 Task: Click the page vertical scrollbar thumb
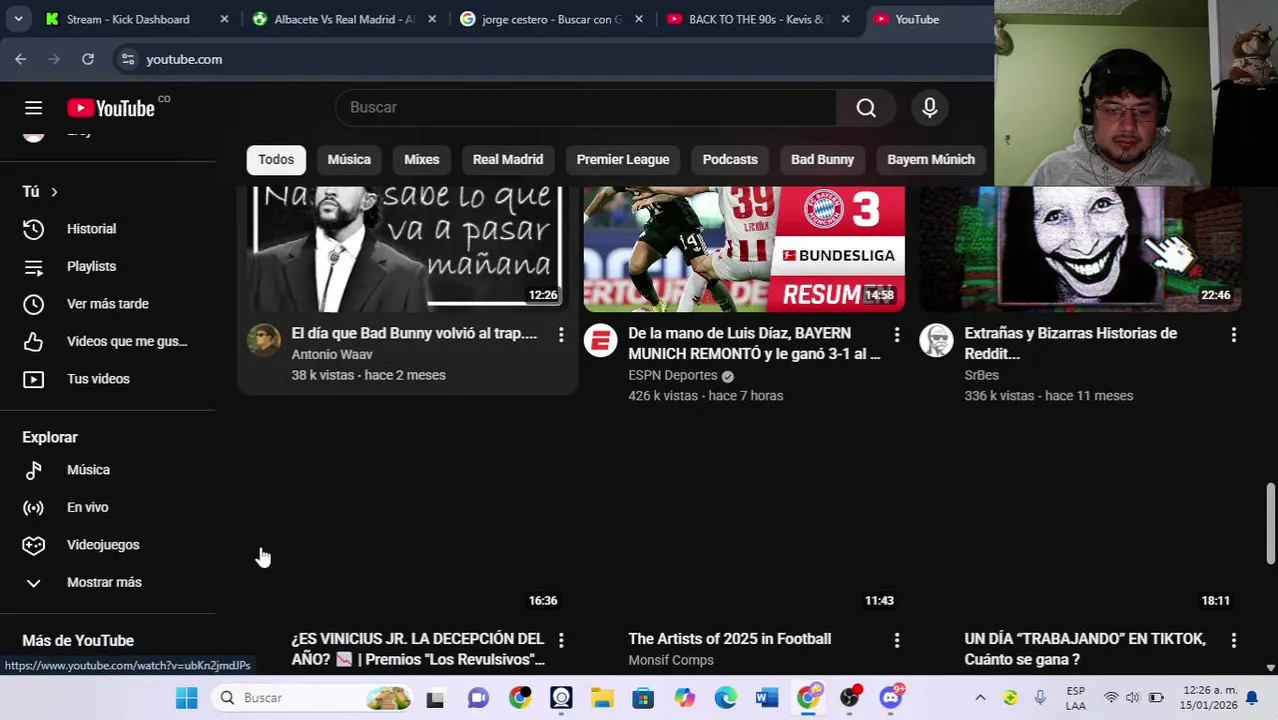coord(1271,523)
